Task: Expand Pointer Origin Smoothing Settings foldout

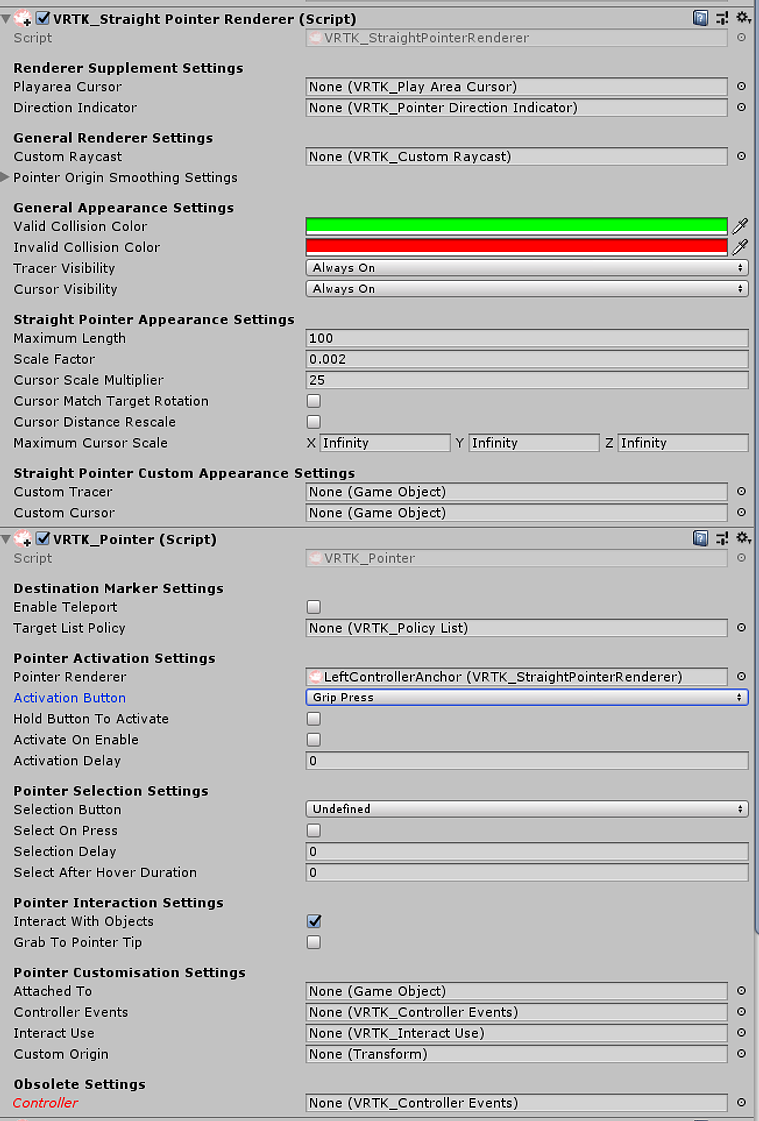Action: (x=6, y=177)
